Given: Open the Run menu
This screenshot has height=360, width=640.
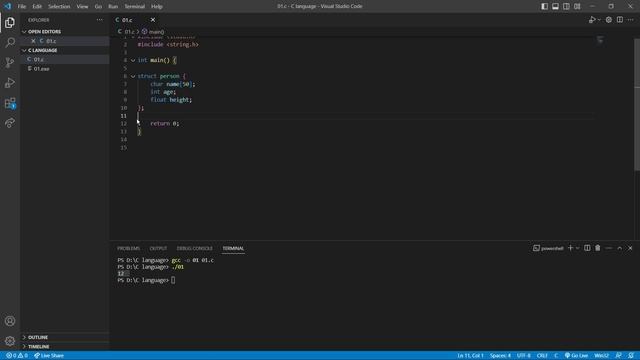Looking at the screenshot, I should pyautogui.click(x=113, y=6).
